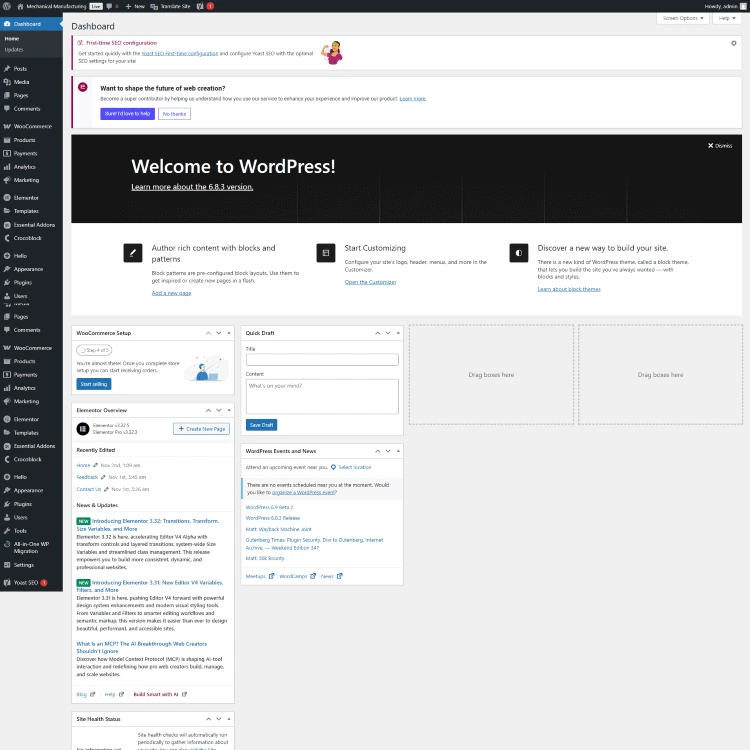The height and width of the screenshot is (750, 750).
Task: Move the WooCommerce Setup widget down
Action: (218, 333)
